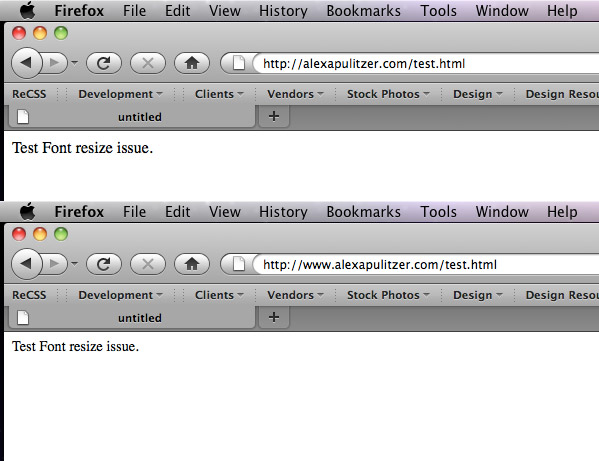Screen dimensions: 599x461
Task: Click smaller 'Test Font resize issue.' text in bottom window
Action: coord(75,346)
